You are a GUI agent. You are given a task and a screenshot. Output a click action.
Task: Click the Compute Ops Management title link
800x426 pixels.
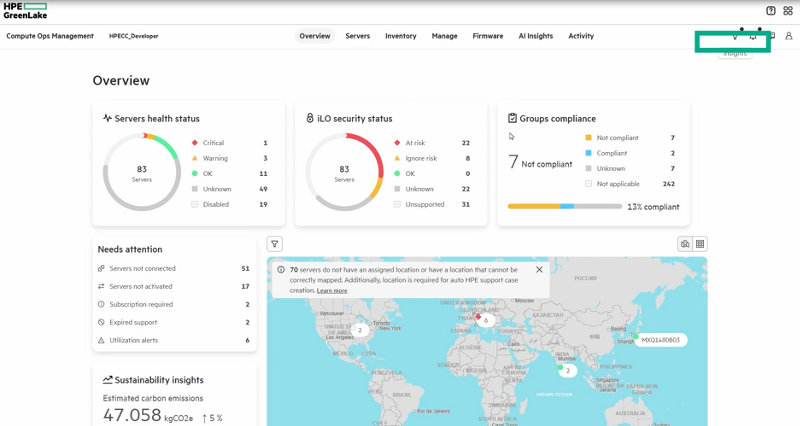(50, 36)
